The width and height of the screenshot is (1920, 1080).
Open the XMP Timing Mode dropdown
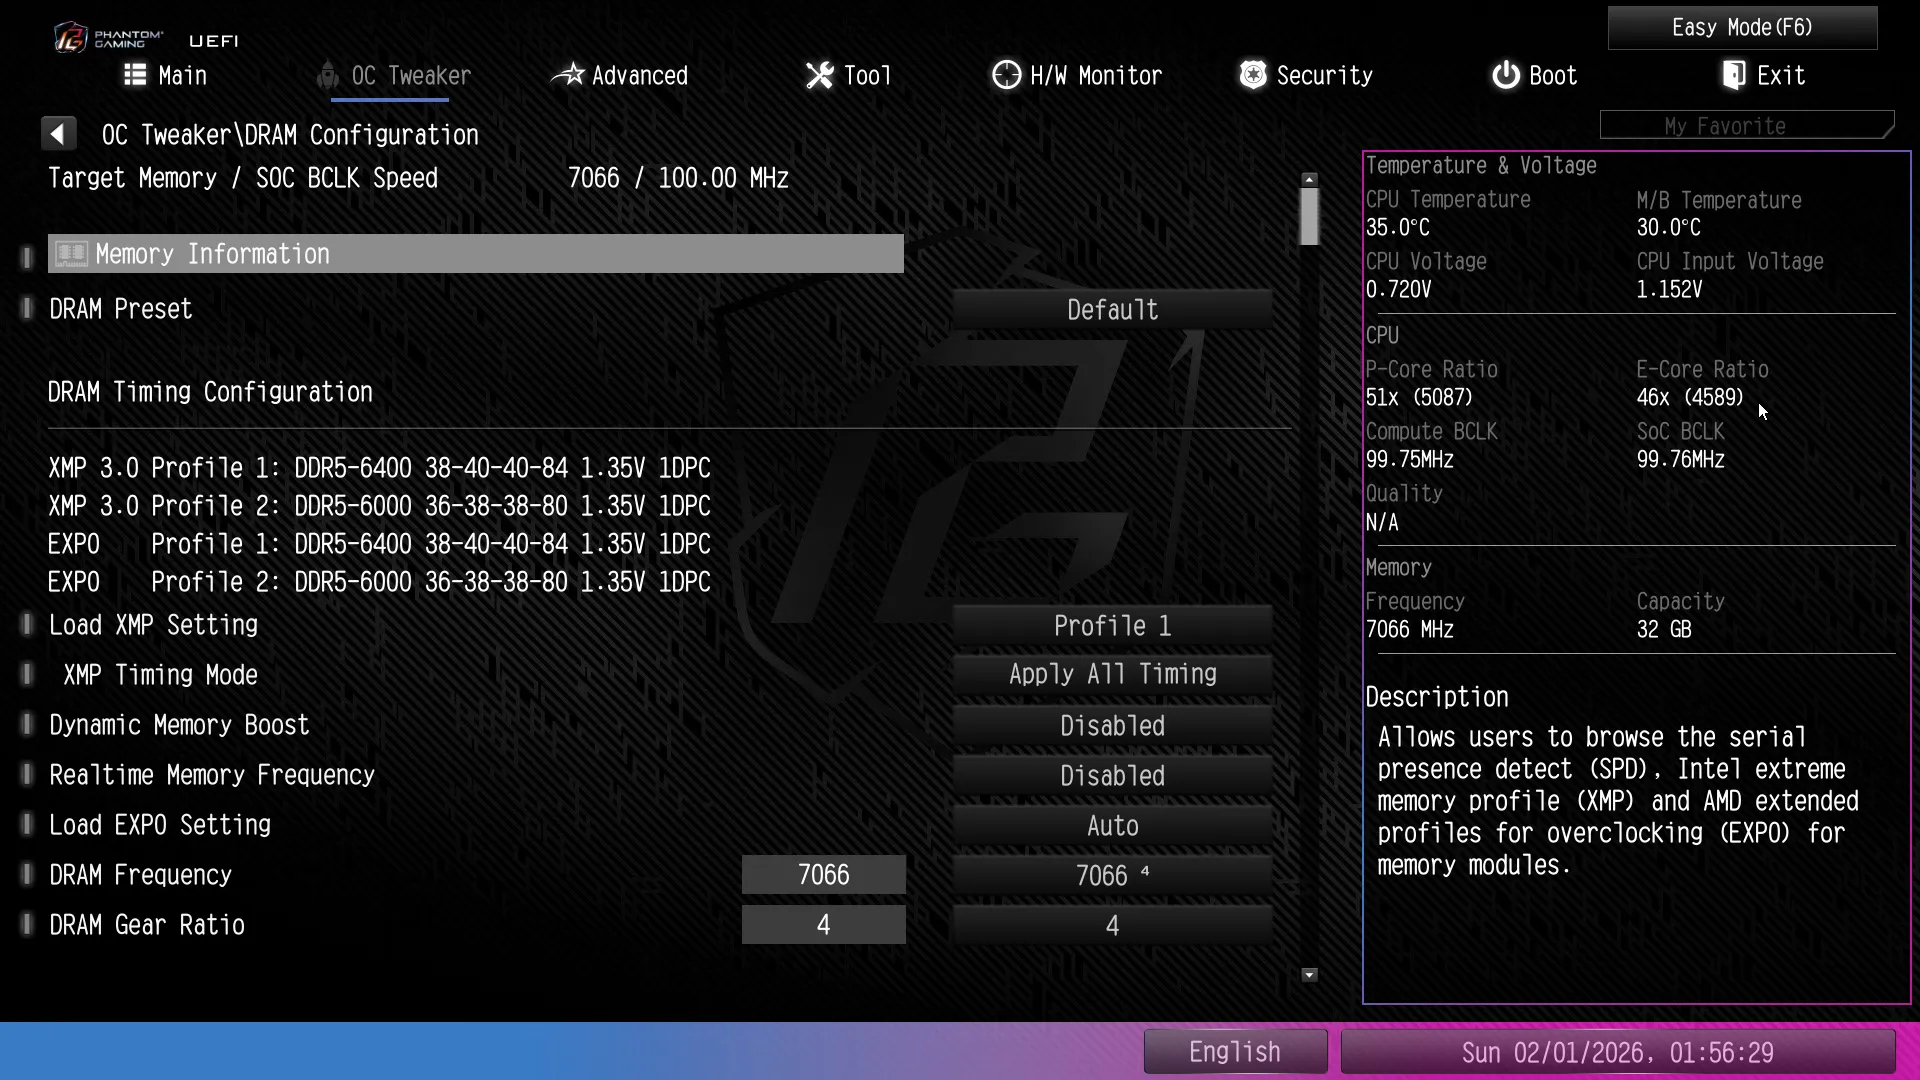point(1112,674)
